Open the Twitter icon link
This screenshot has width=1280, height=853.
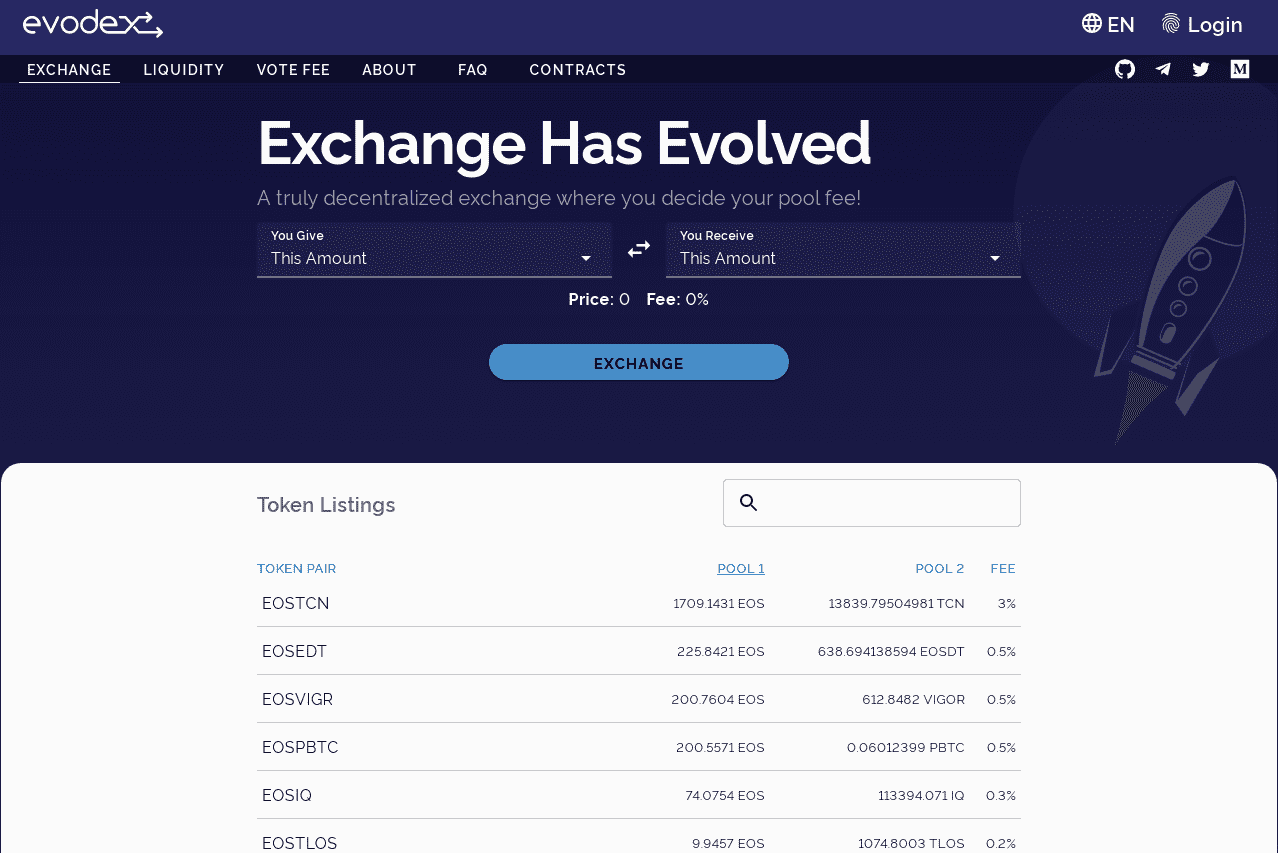coord(1201,69)
